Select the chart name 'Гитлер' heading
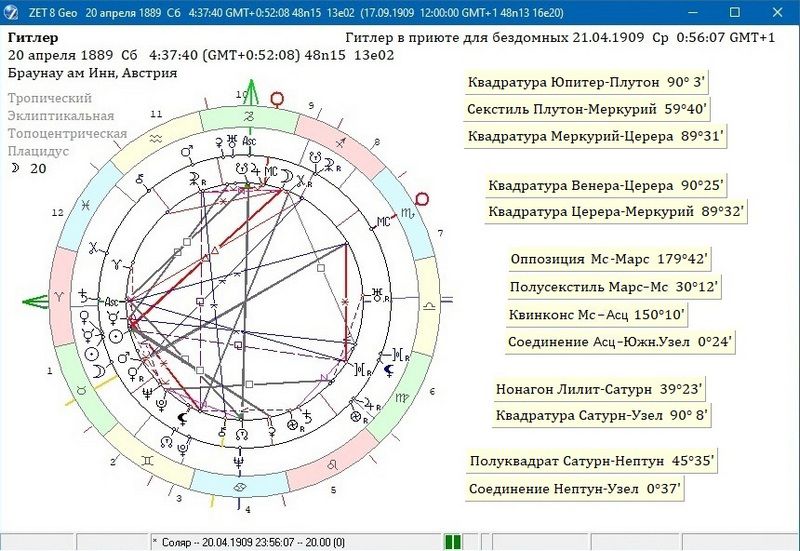This screenshot has height=551, width=800. point(33,37)
